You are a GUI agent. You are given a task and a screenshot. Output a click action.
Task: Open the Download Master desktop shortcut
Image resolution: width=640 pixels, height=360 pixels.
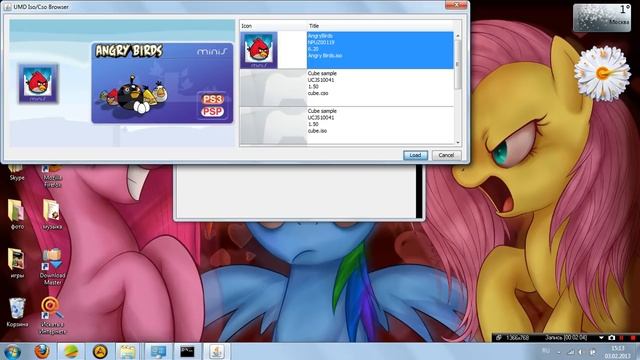coord(53,267)
